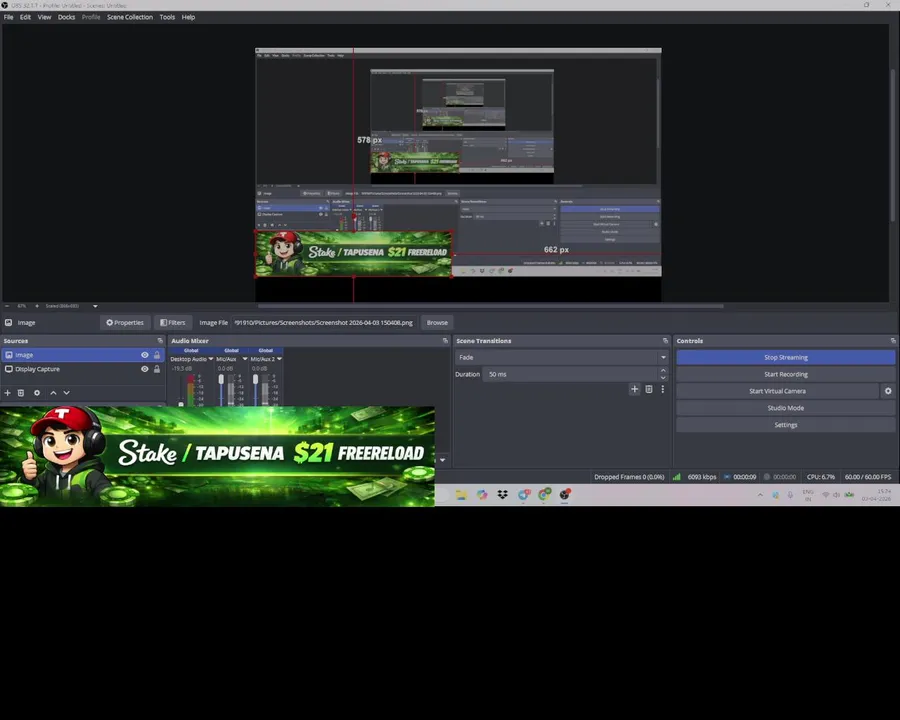Open source properties gear in Sources panel
The width and height of the screenshot is (900, 720).
[37, 393]
